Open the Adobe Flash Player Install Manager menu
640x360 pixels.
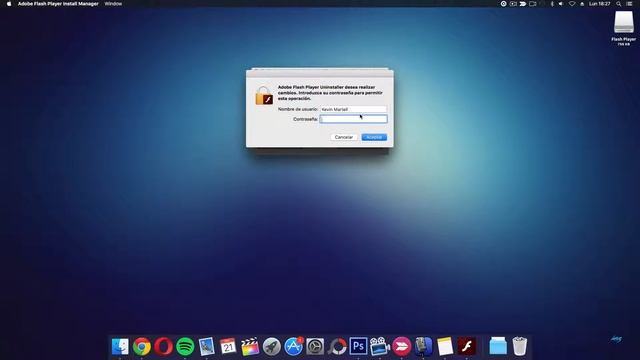tap(58, 4)
